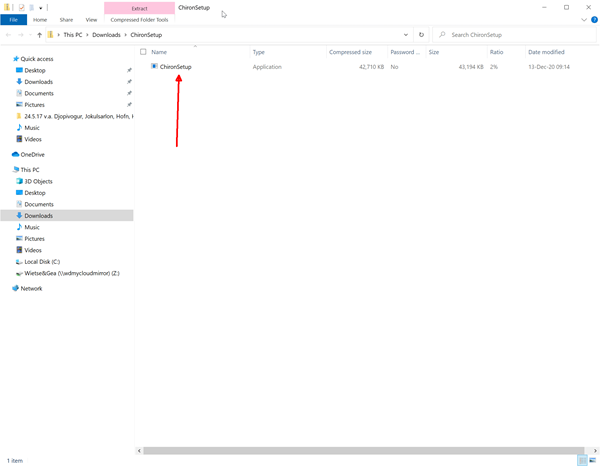
Task: Click the horizontal scrollbar at the bottom
Action: pyautogui.click(x=360, y=451)
